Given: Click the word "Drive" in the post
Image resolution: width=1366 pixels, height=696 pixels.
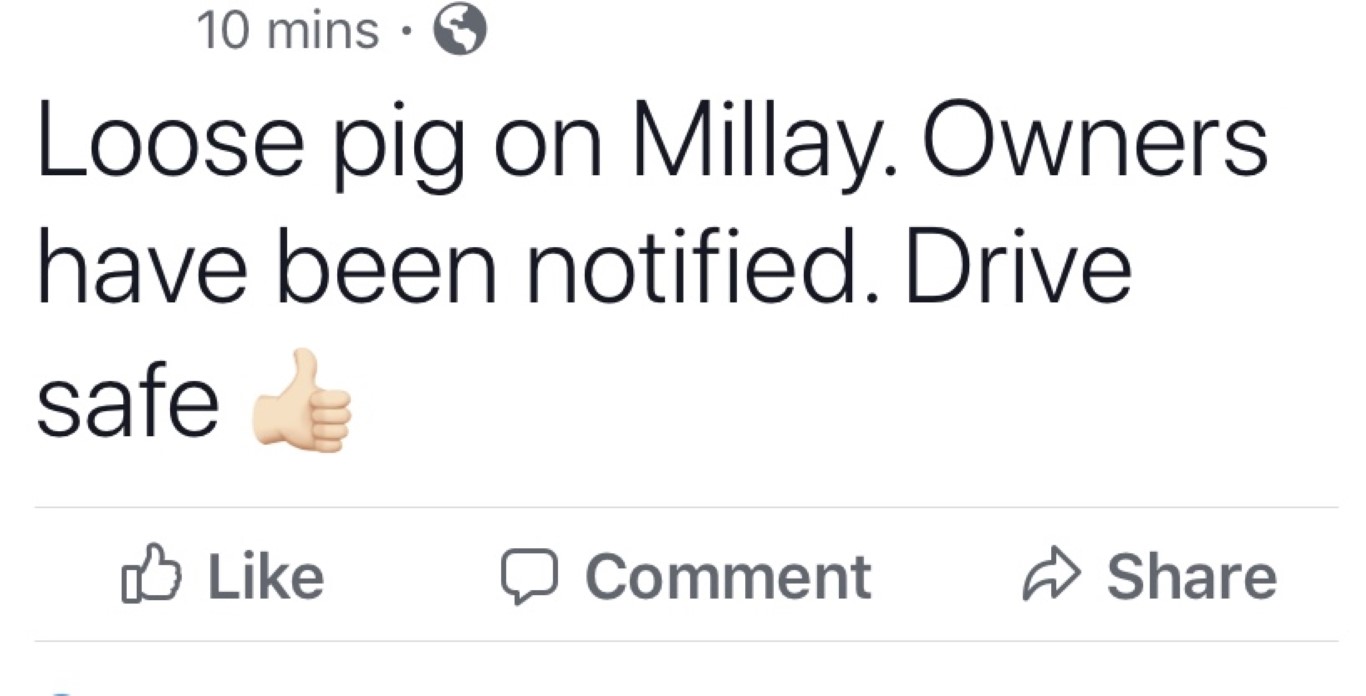Looking at the screenshot, I should [x=1019, y=273].
